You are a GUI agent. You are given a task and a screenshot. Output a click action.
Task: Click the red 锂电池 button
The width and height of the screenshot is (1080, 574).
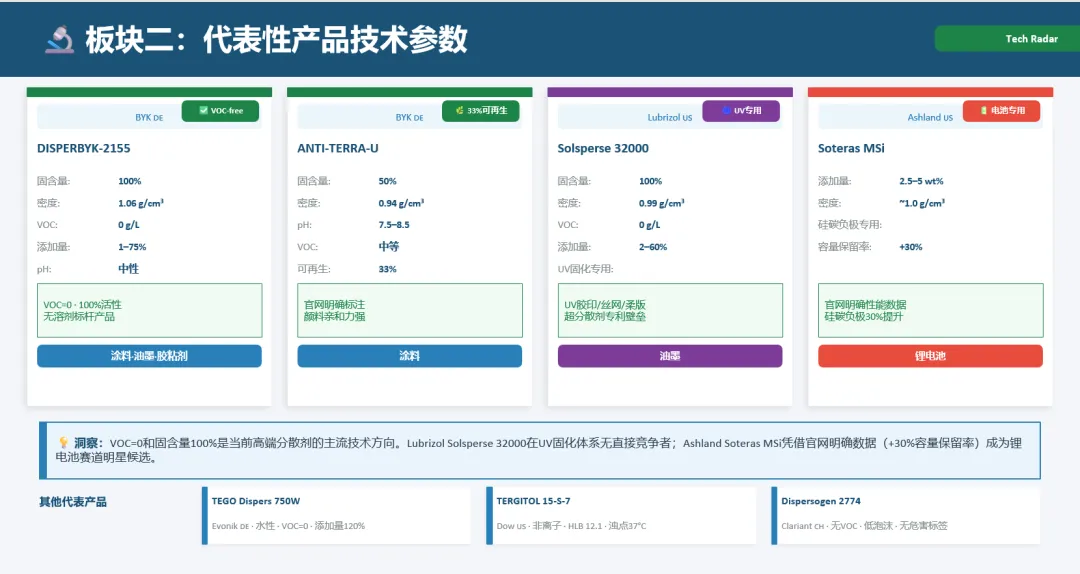[x=931, y=356]
